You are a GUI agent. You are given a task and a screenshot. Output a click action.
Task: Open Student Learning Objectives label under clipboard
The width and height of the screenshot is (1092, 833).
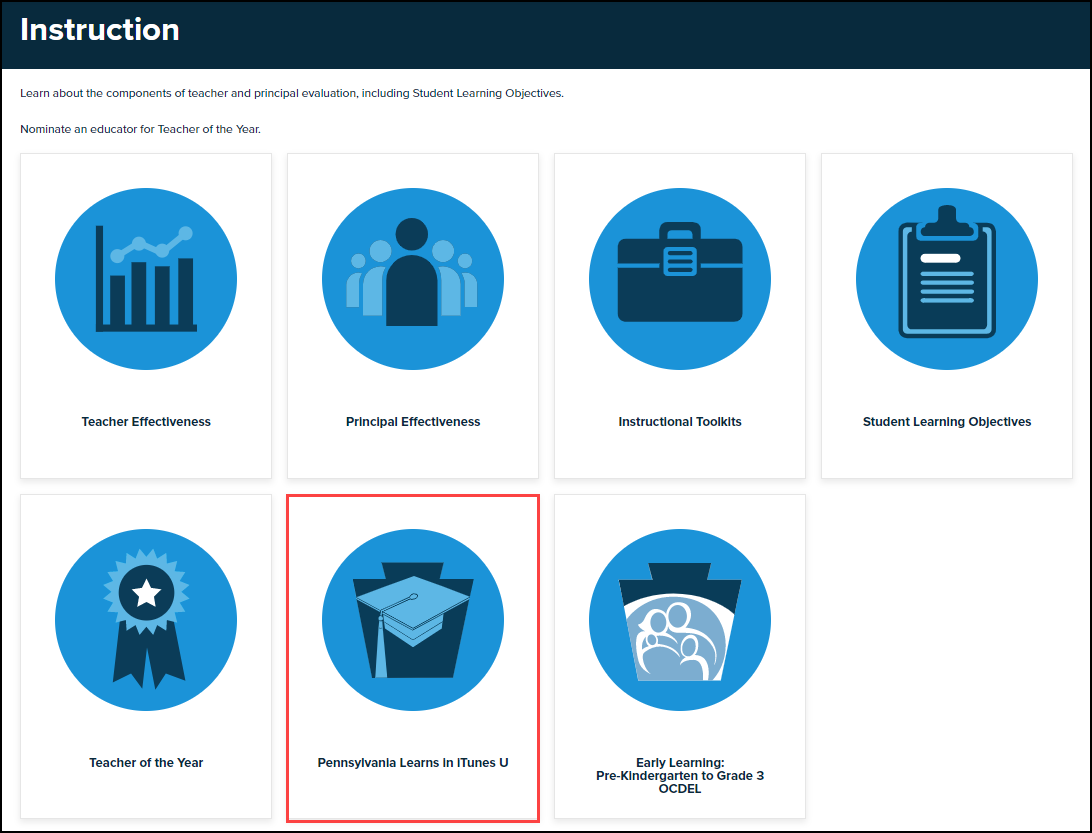click(947, 422)
